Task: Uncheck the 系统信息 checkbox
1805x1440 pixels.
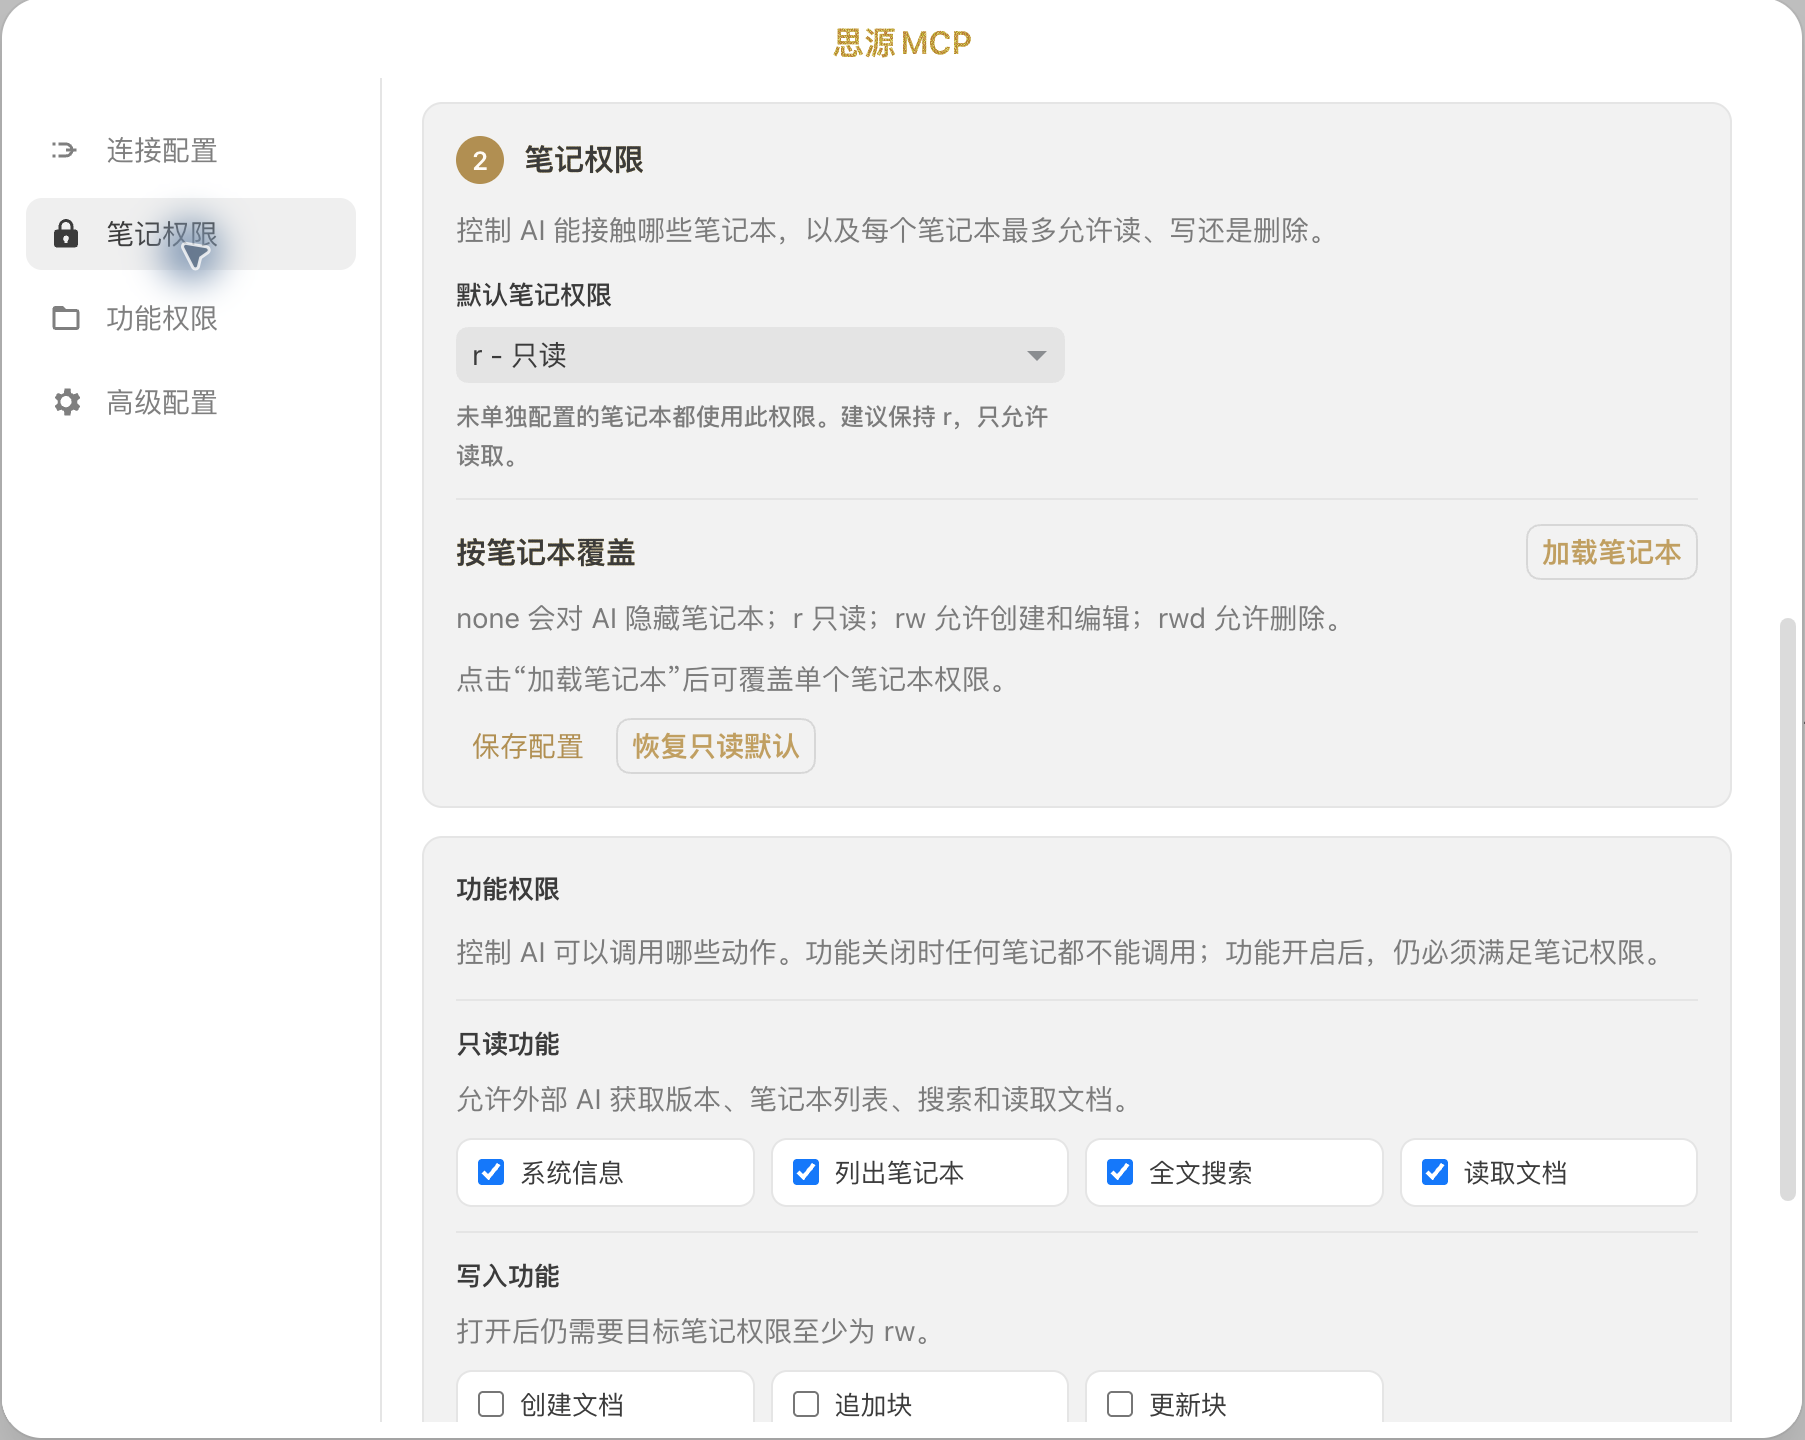Action: pos(491,1172)
